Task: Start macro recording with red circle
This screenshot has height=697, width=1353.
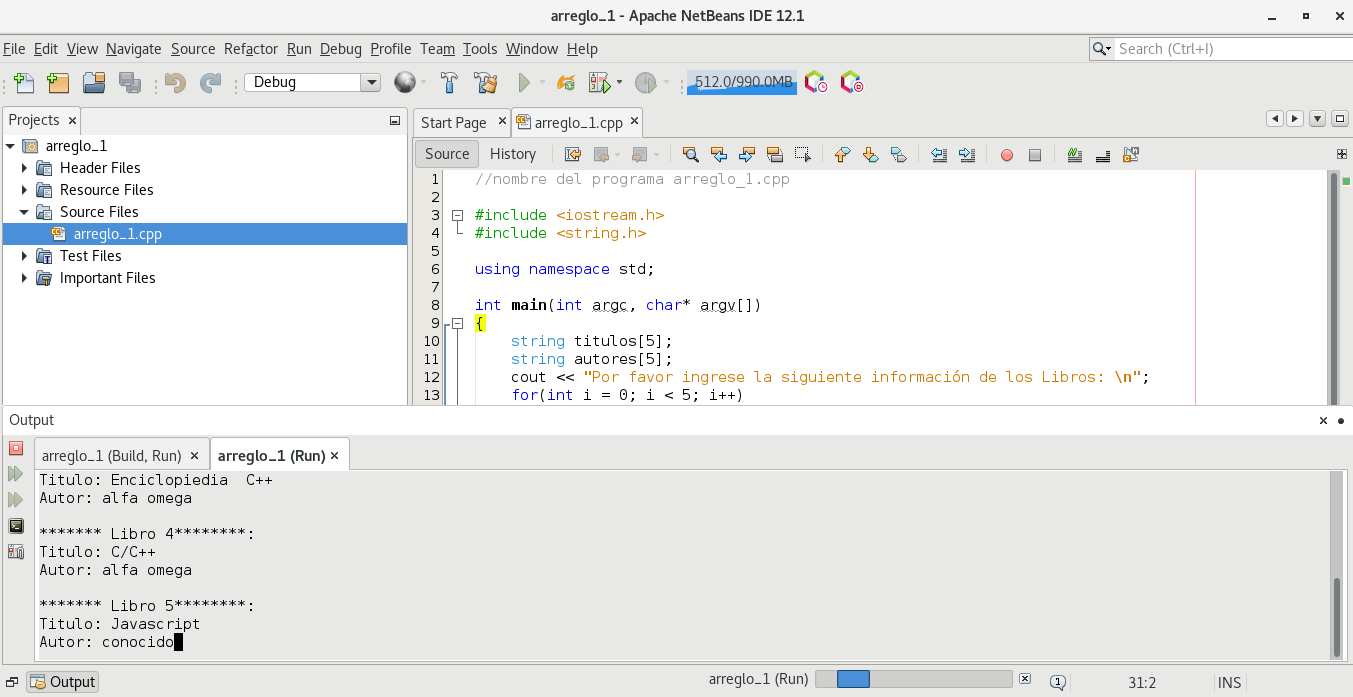Action: [x=1007, y=155]
